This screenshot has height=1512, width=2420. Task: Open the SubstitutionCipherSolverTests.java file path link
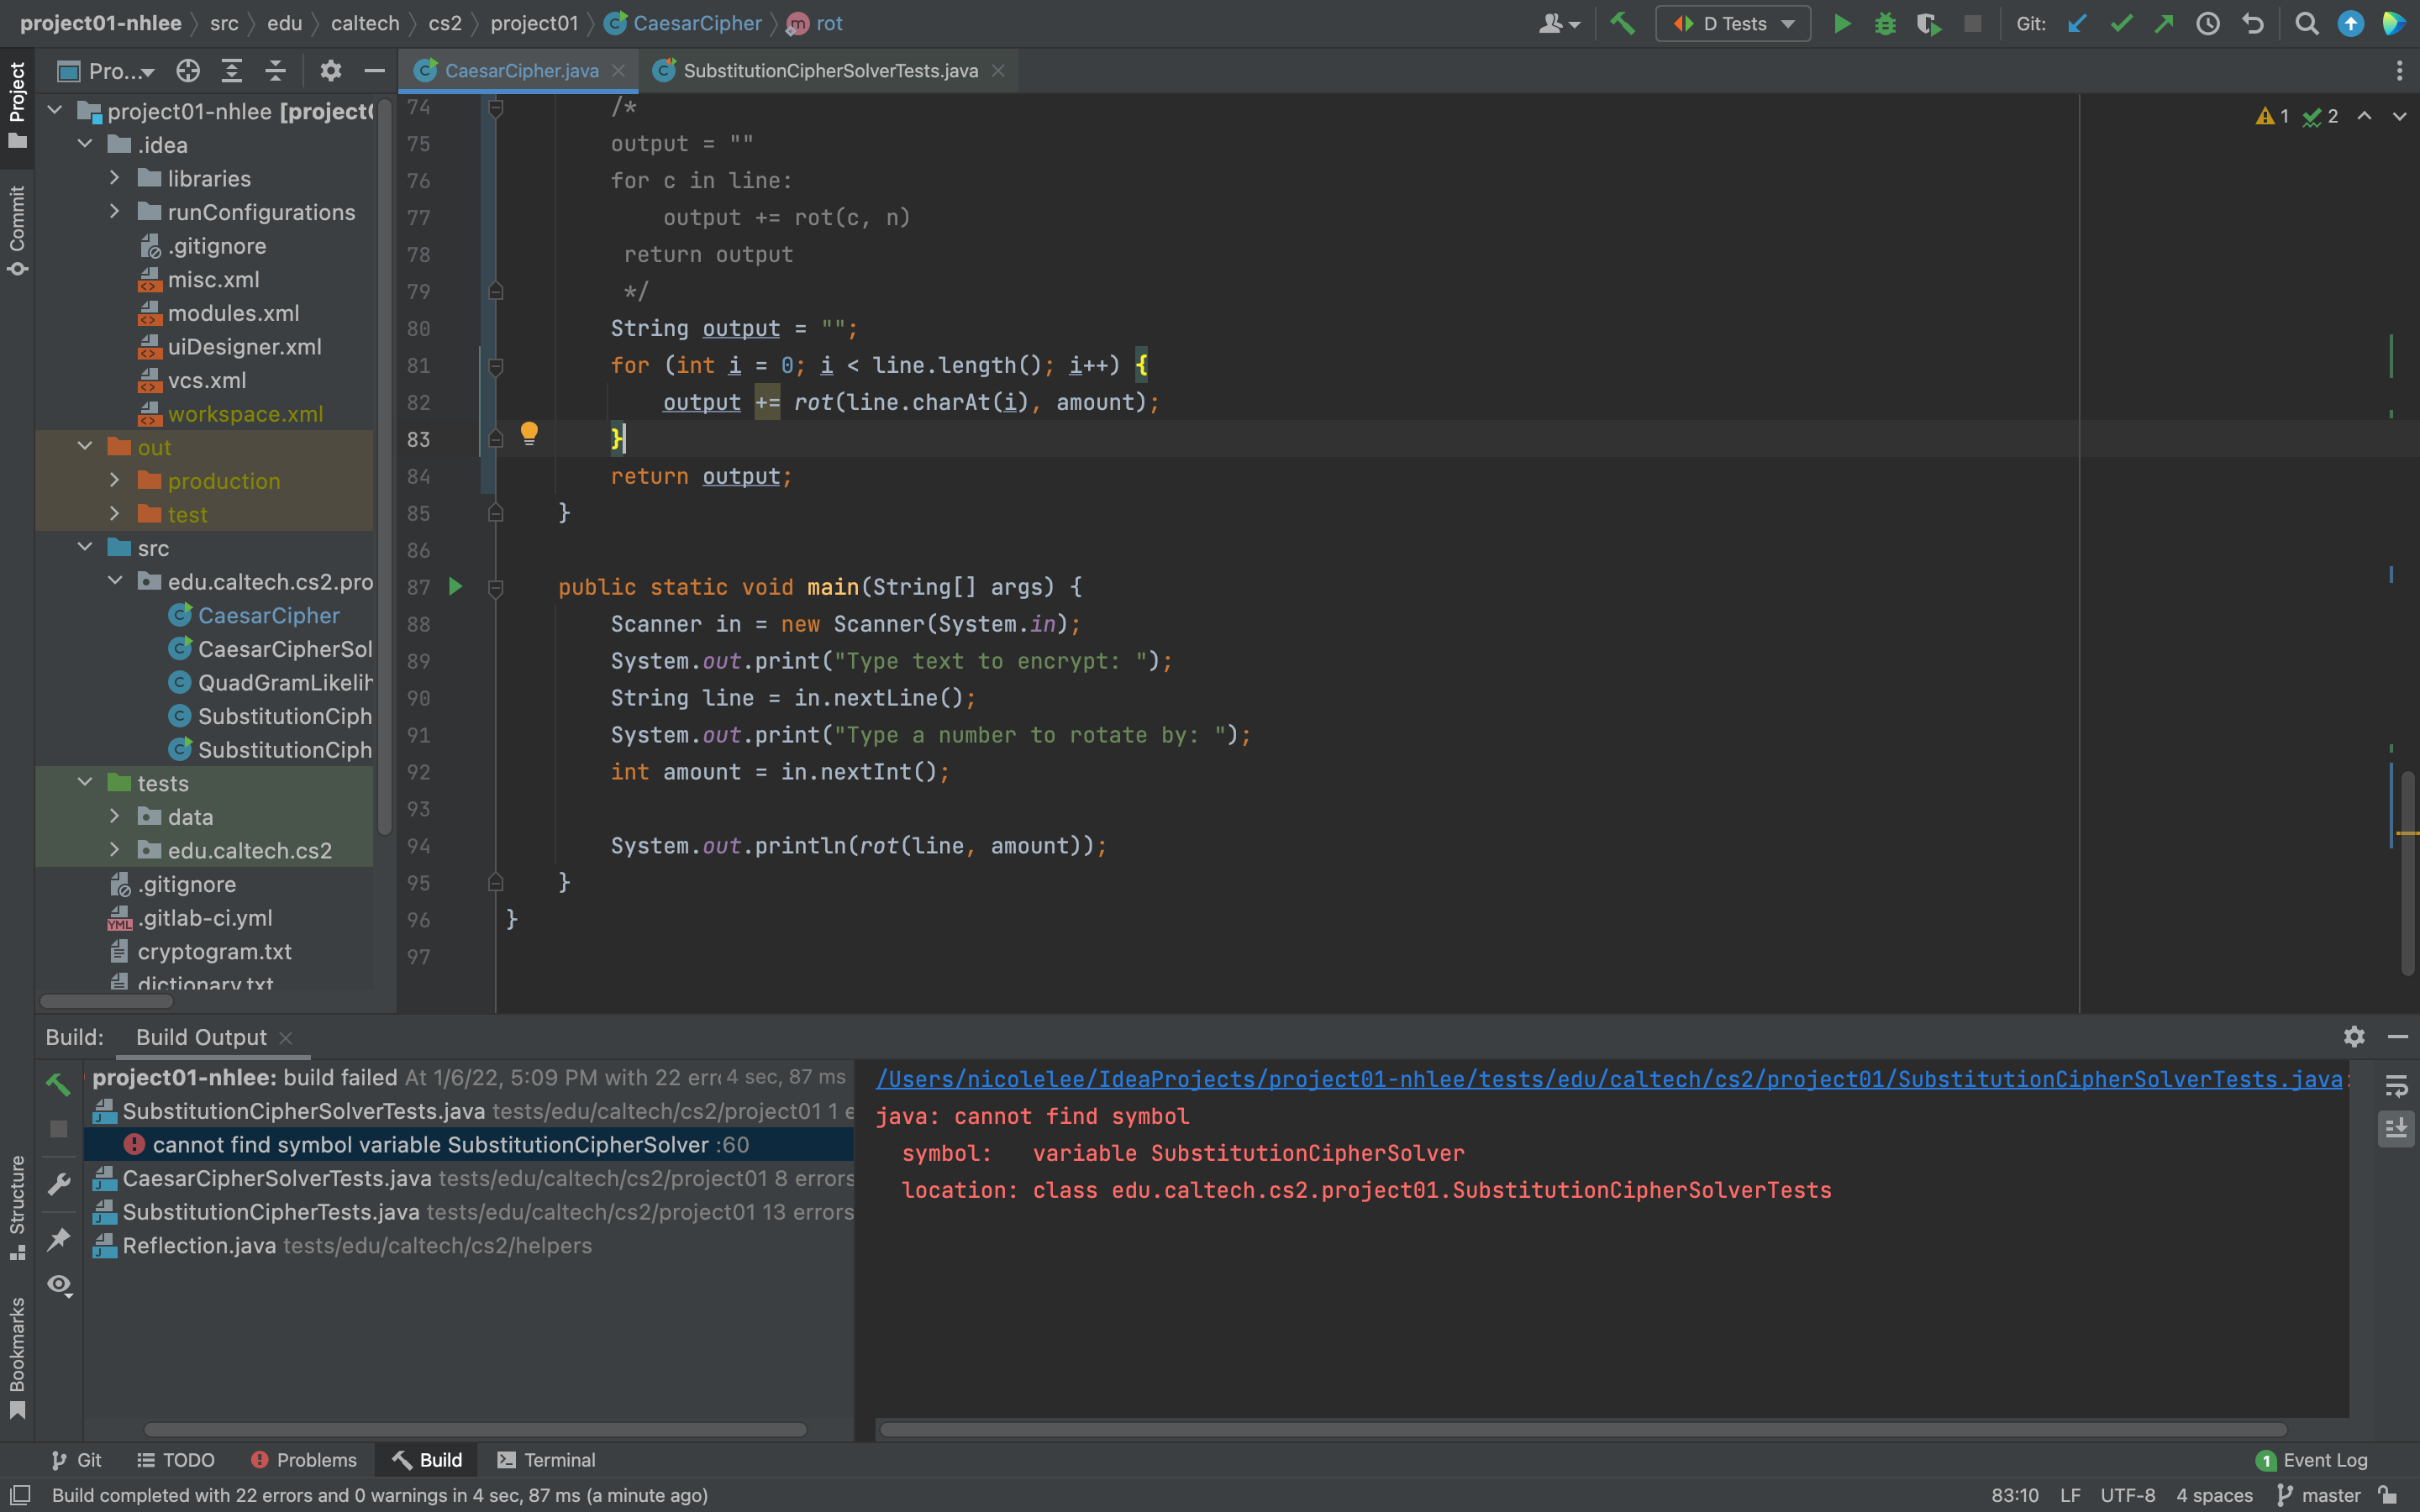click(1608, 1079)
